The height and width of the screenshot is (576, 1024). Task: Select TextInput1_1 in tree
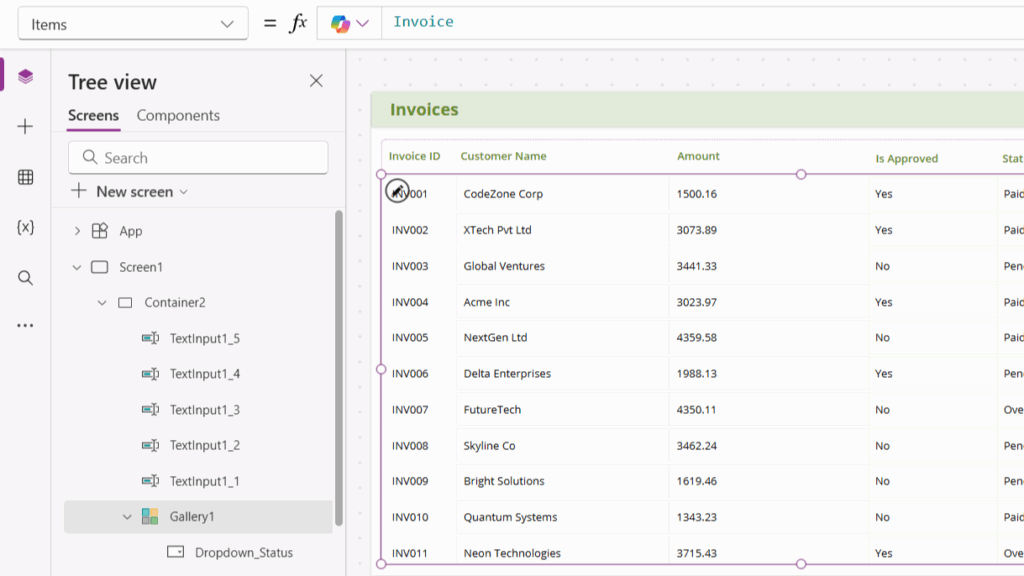pyautogui.click(x=204, y=481)
